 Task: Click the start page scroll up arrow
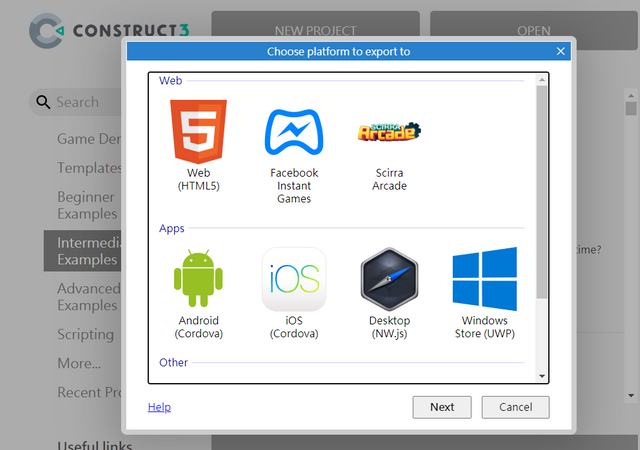tap(631, 96)
